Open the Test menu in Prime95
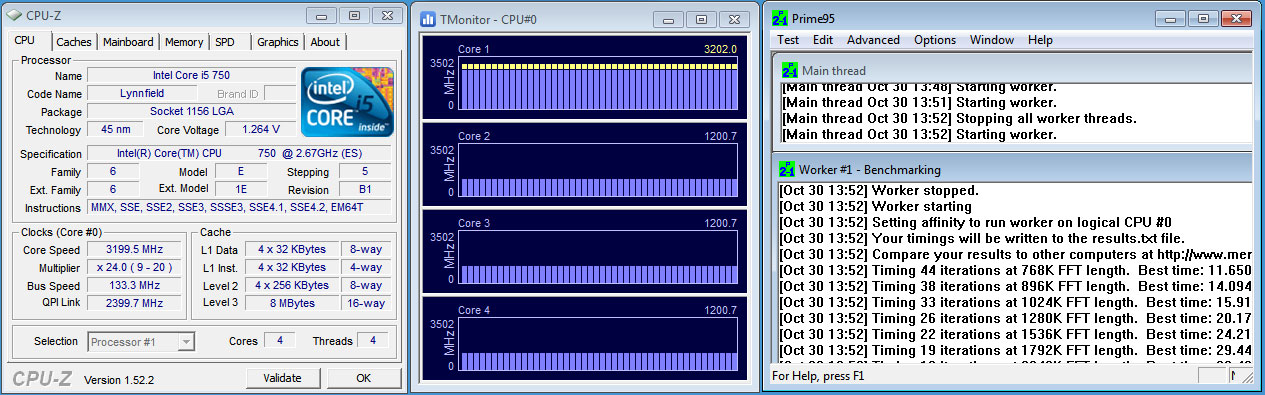This screenshot has height=395, width=1265. [x=788, y=40]
